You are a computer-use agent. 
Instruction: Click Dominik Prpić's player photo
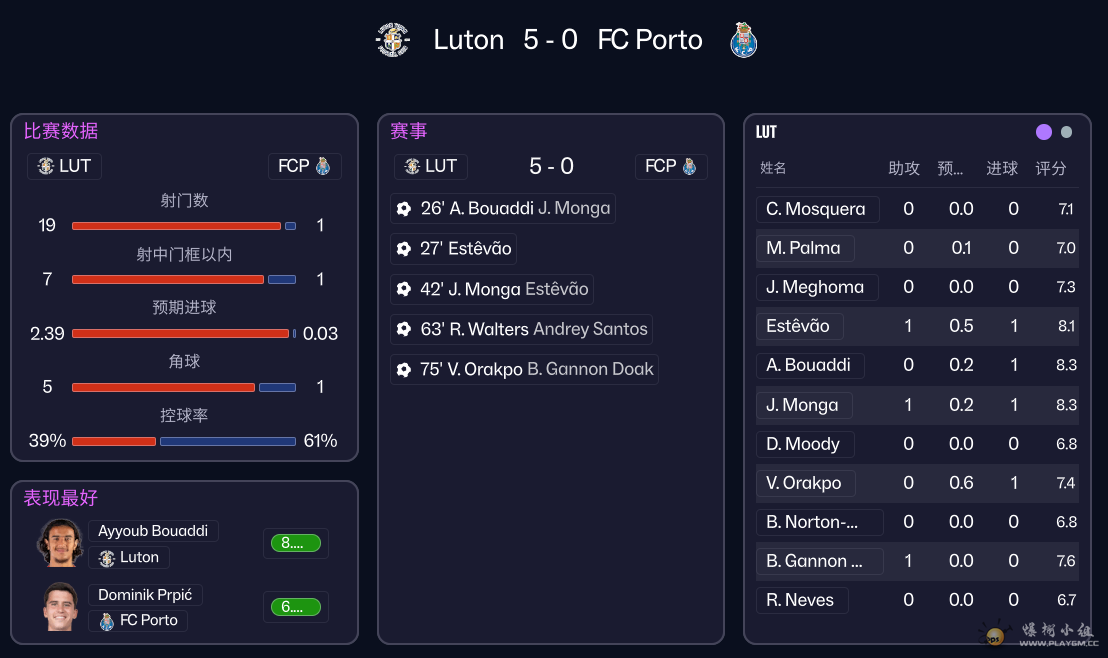coord(60,606)
